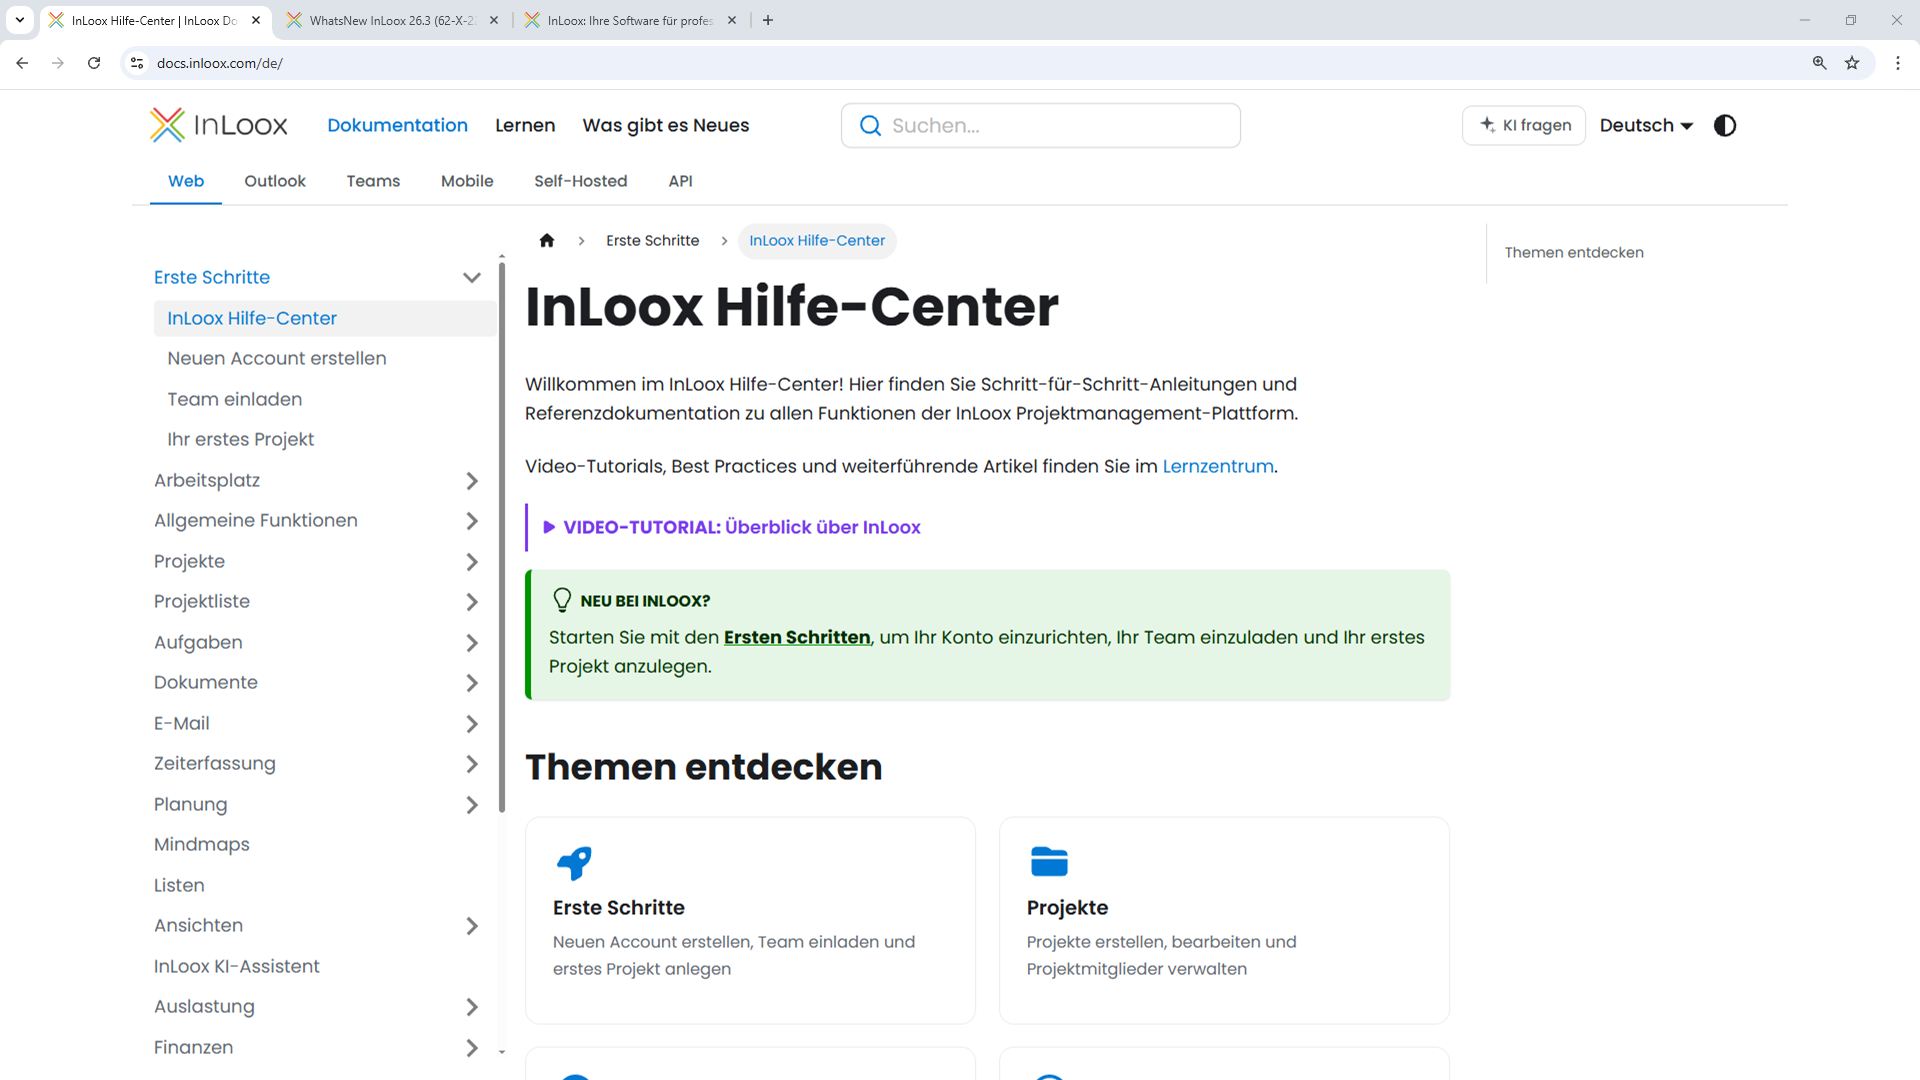Click the home icon in the breadcrumb
Screen dimensions: 1920x1080
[x=547, y=241]
